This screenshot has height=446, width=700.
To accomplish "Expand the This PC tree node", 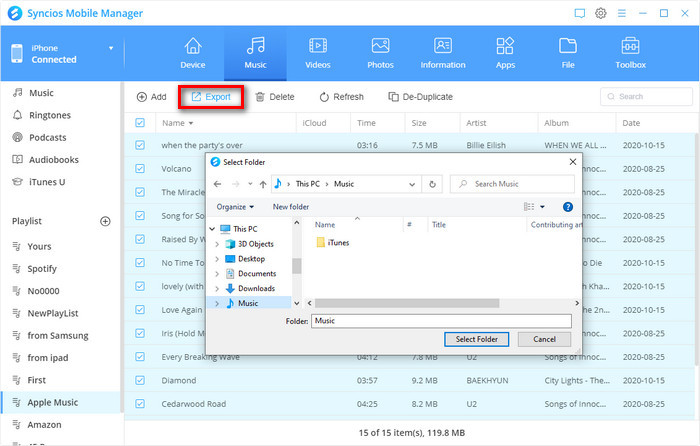I will coord(211,229).
